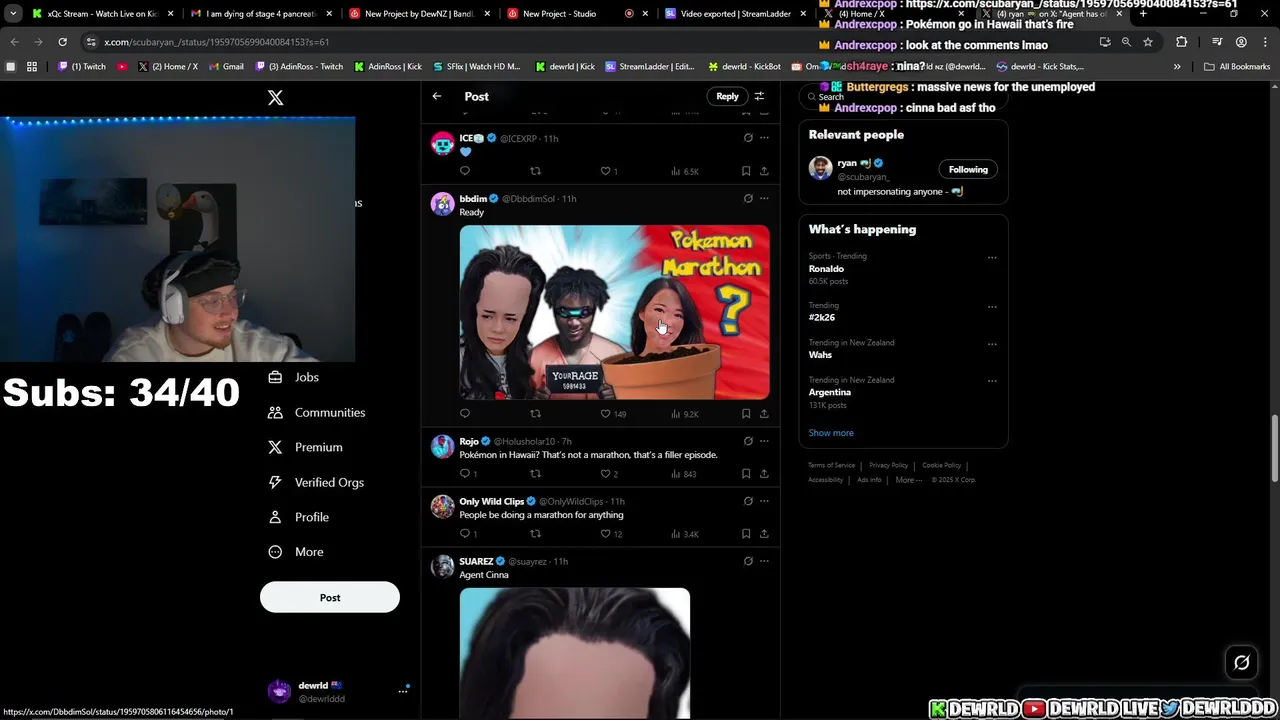The width and height of the screenshot is (1280, 720).
Task: Bookmark the bbdim 'Ready' tweet
Action: (x=746, y=414)
